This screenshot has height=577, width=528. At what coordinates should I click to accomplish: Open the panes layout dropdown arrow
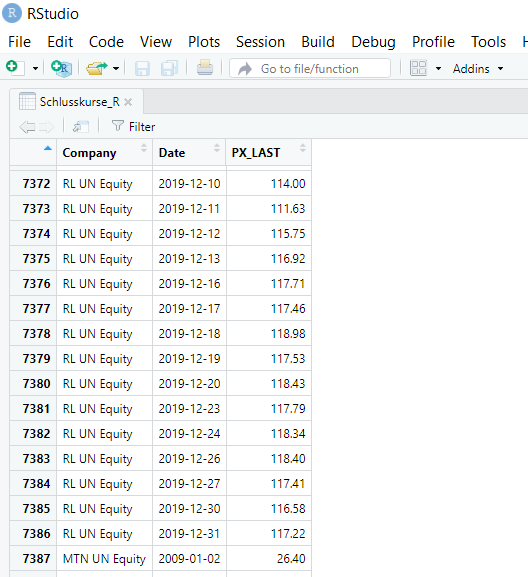[438, 68]
